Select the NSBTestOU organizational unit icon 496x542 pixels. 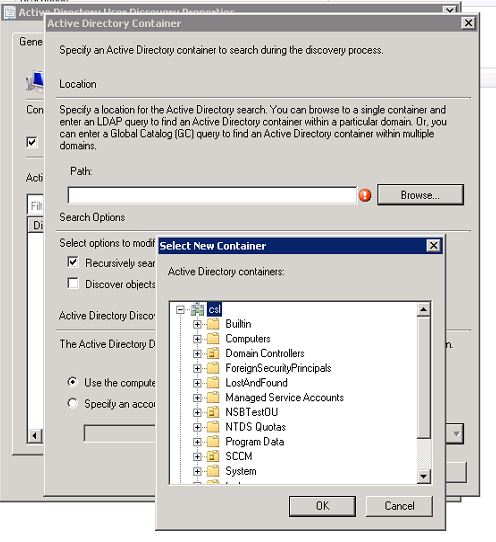pos(213,412)
